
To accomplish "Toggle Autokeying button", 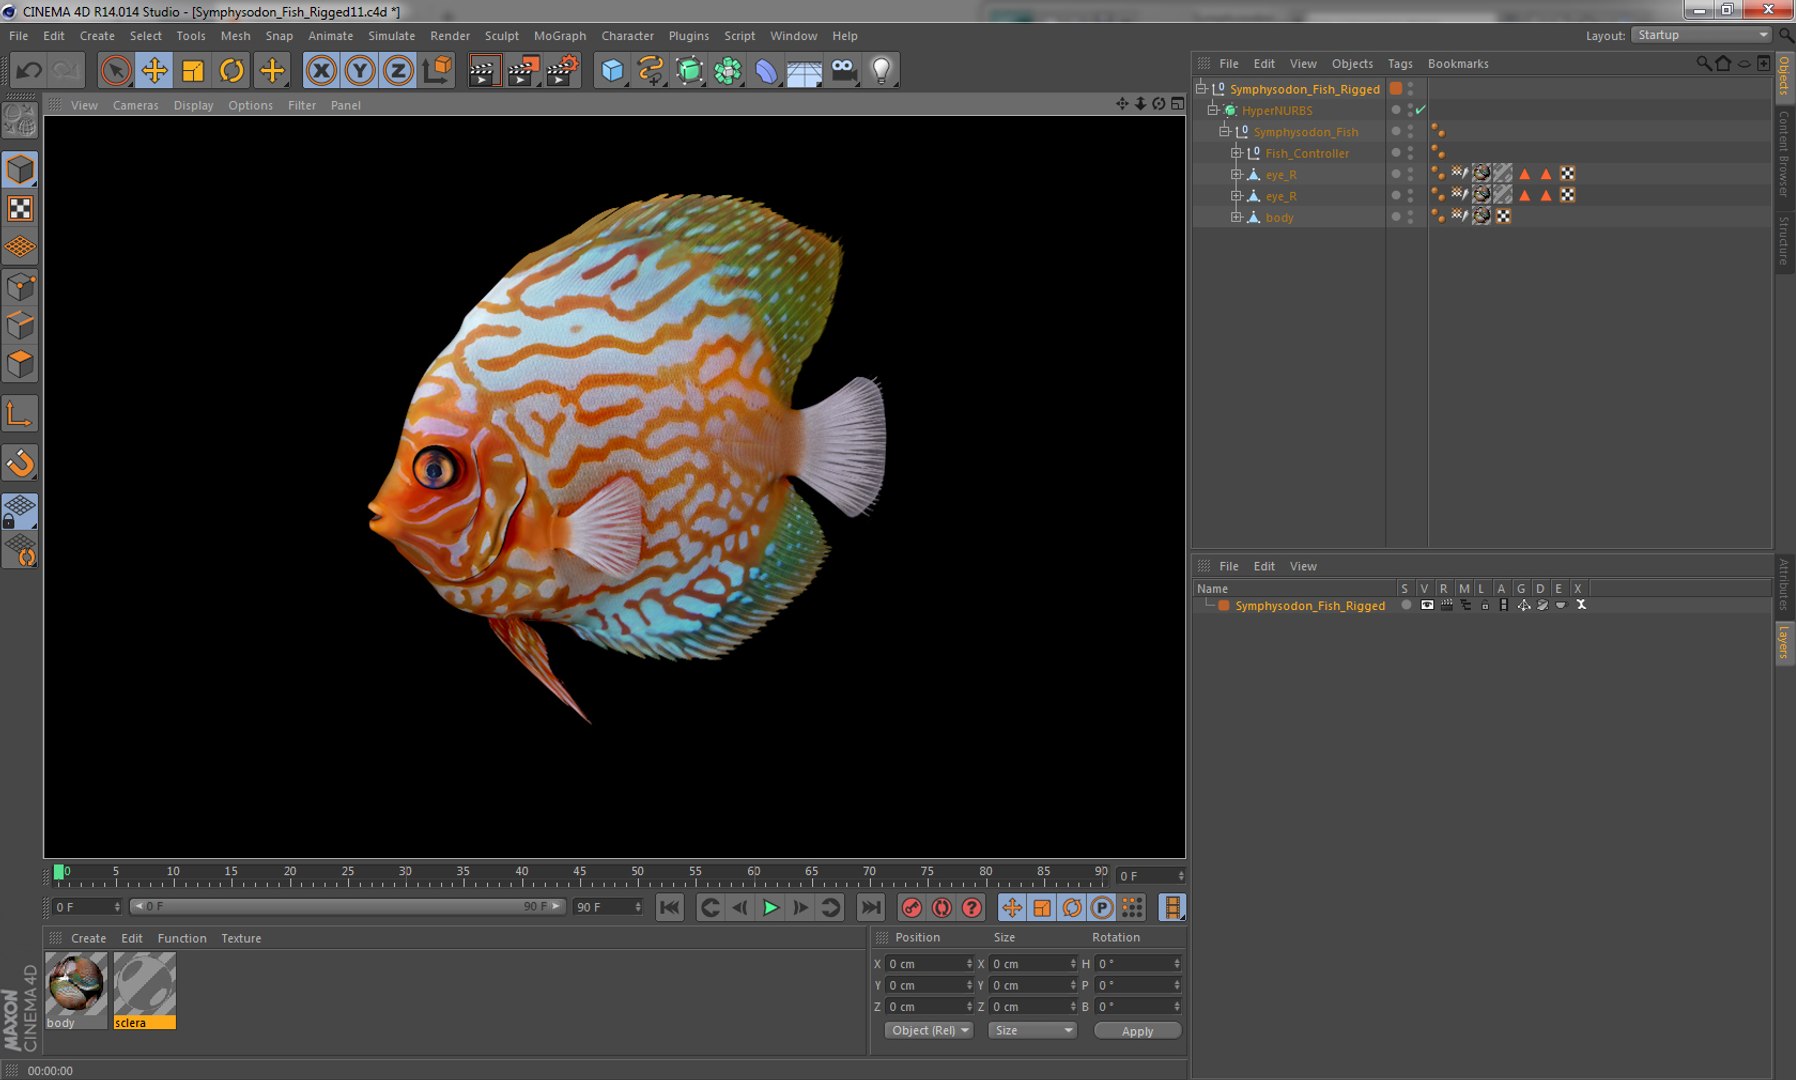I will click(941, 907).
